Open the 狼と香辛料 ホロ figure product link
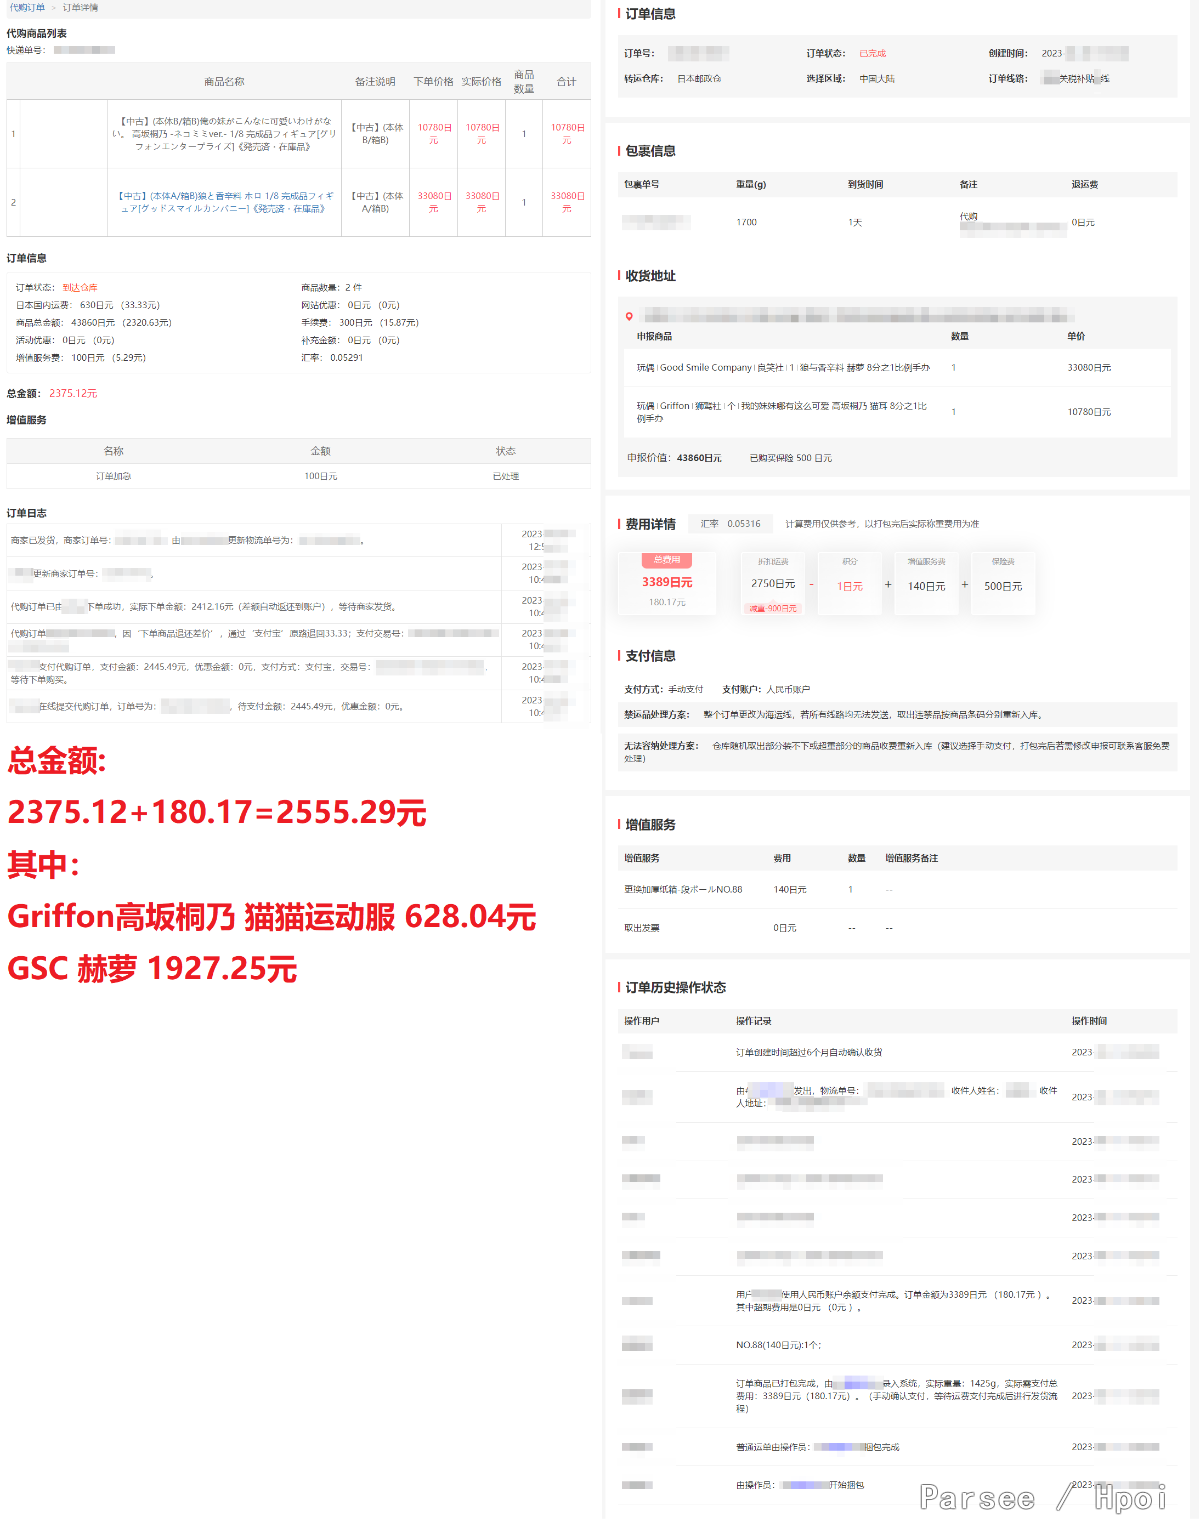The width and height of the screenshot is (1200, 1534). coord(226,202)
